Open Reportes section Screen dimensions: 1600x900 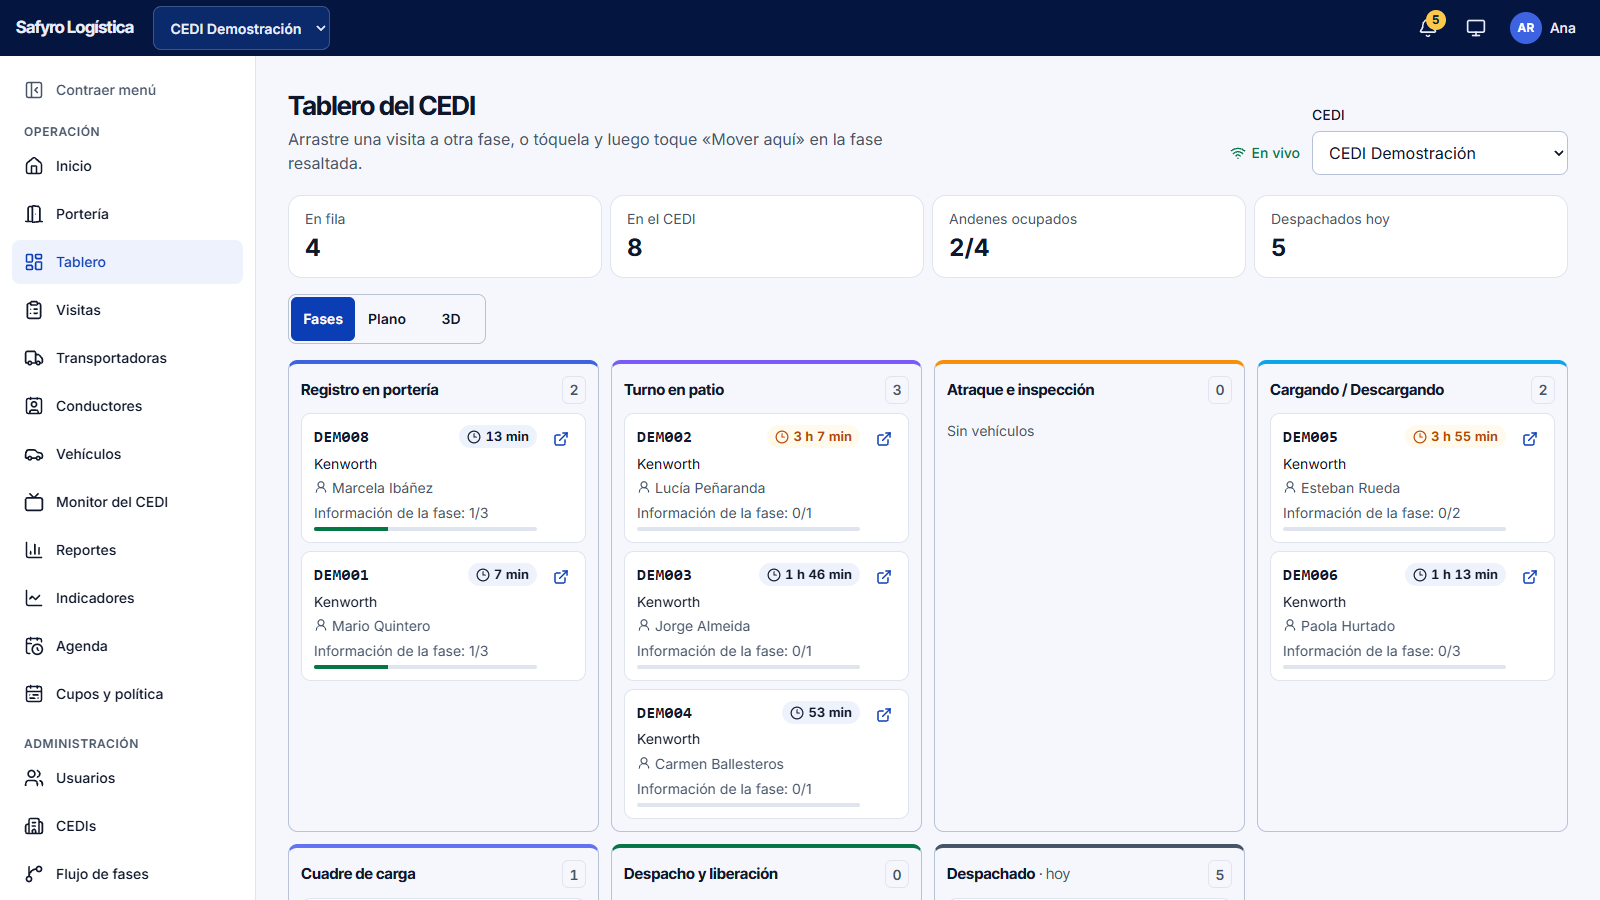tap(127, 550)
